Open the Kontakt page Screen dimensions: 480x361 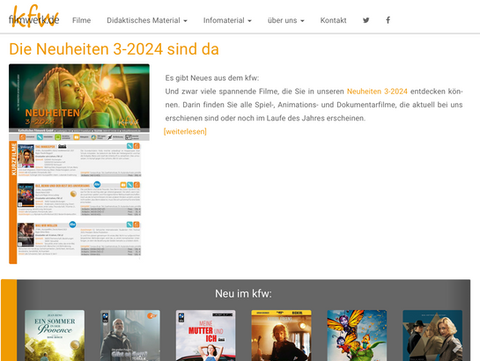tap(333, 20)
